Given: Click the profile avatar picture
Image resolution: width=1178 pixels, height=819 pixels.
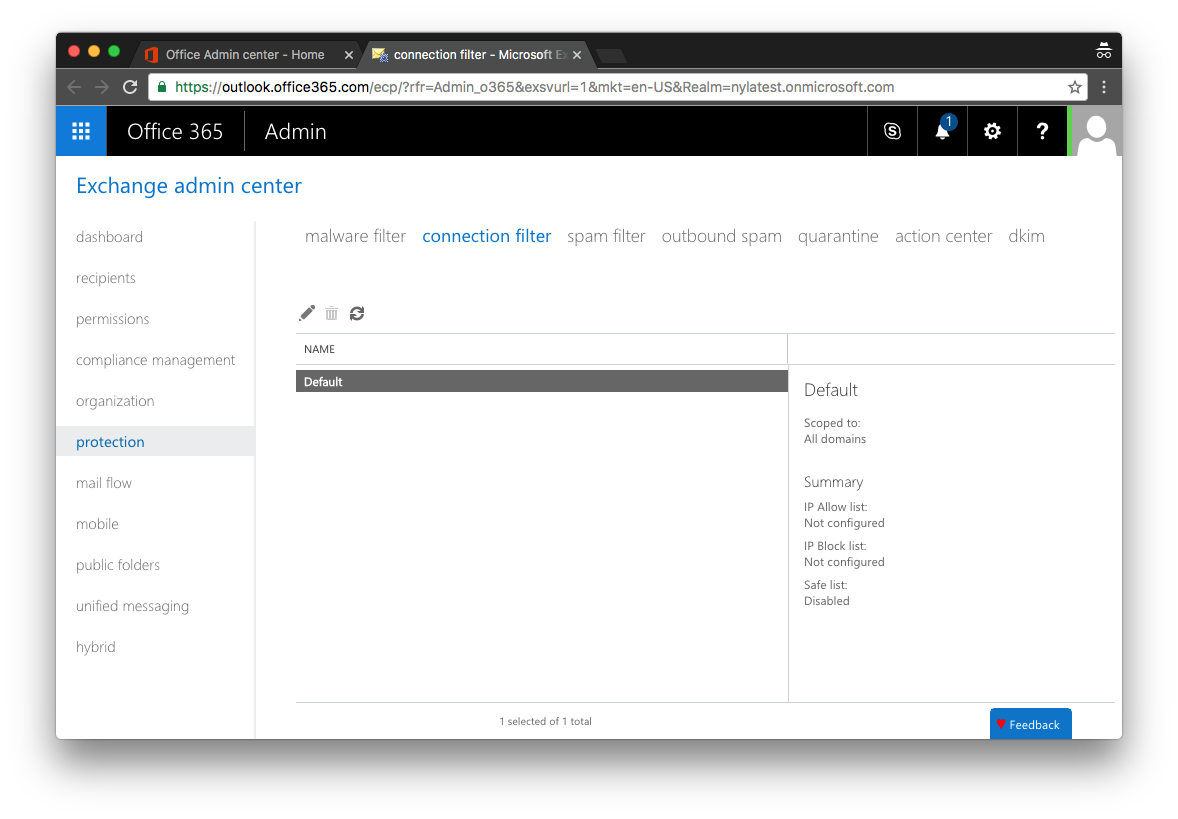Looking at the screenshot, I should 1095,131.
